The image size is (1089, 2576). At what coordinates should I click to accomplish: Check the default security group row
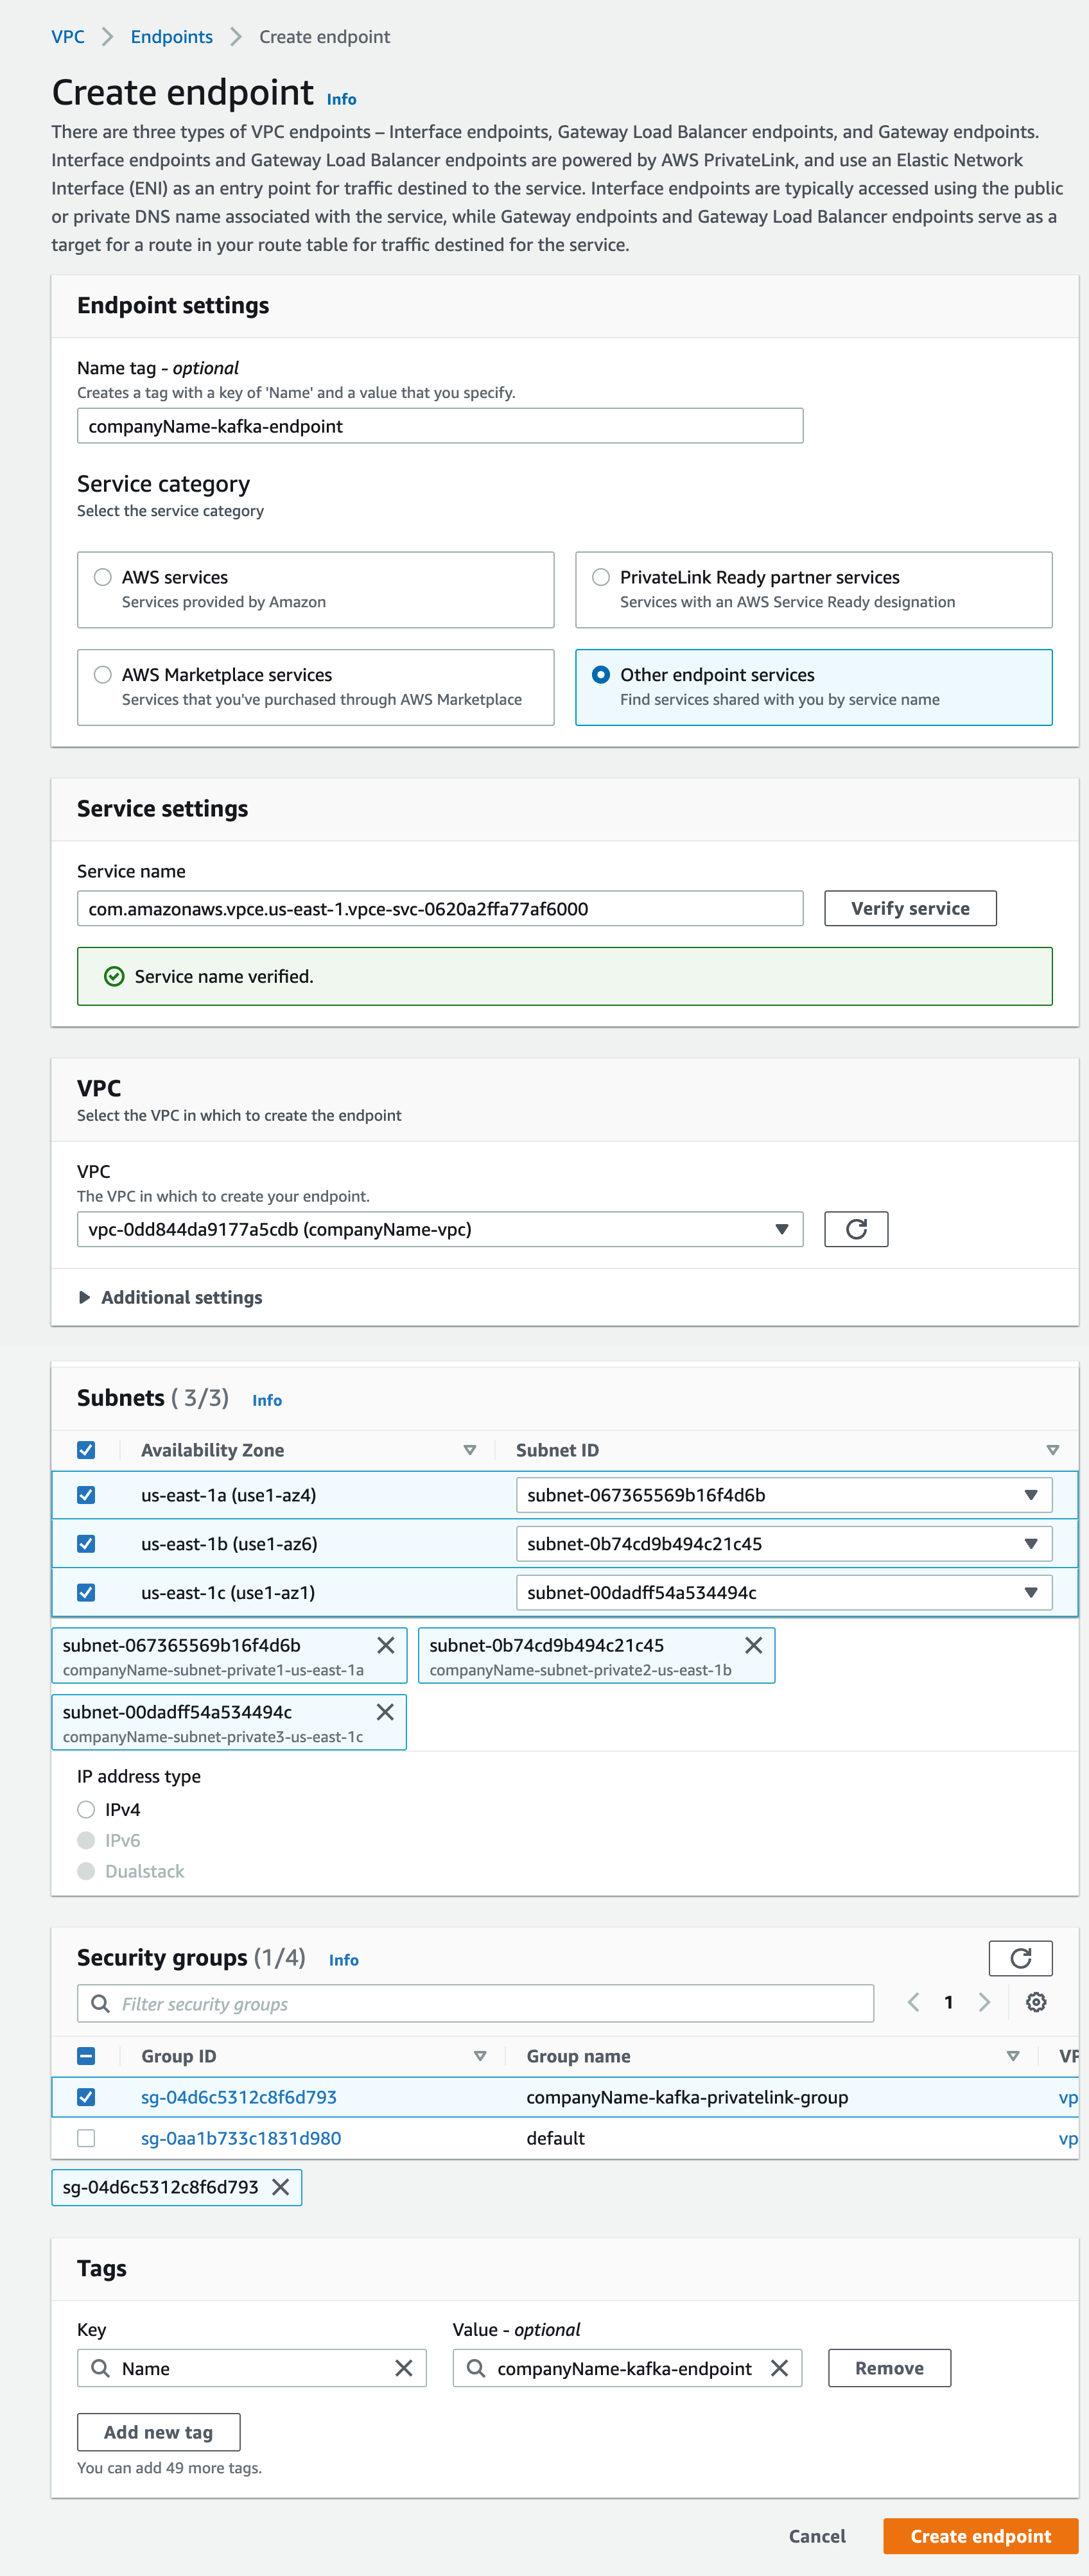(87, 2138)
